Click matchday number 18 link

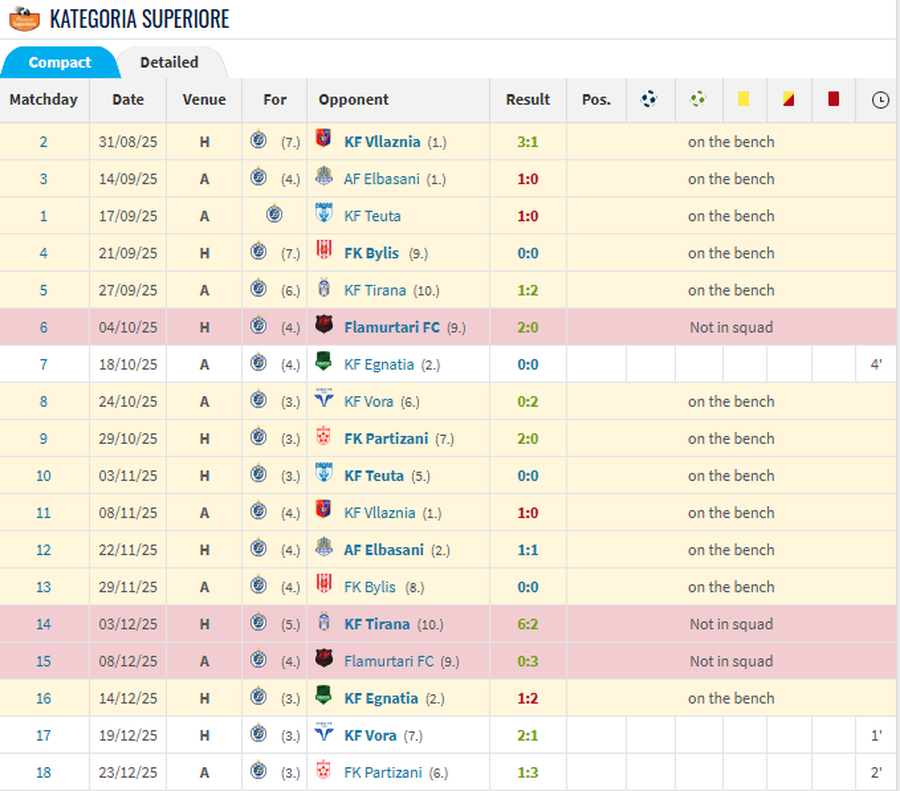pyautogui.click(x=43, y=772)
